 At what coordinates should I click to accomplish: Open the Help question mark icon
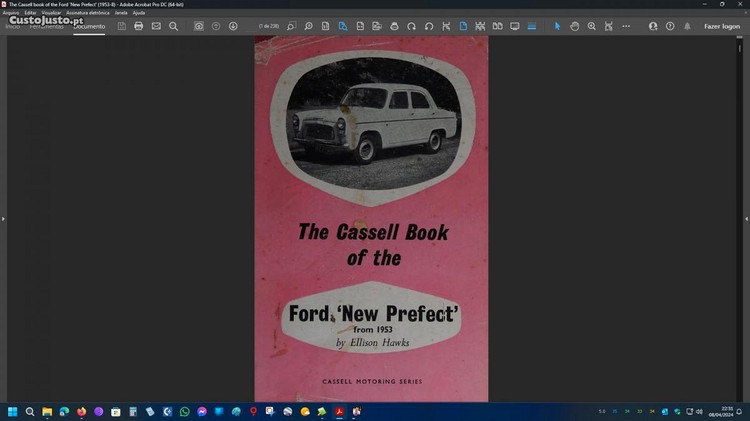tap(670, 26)
